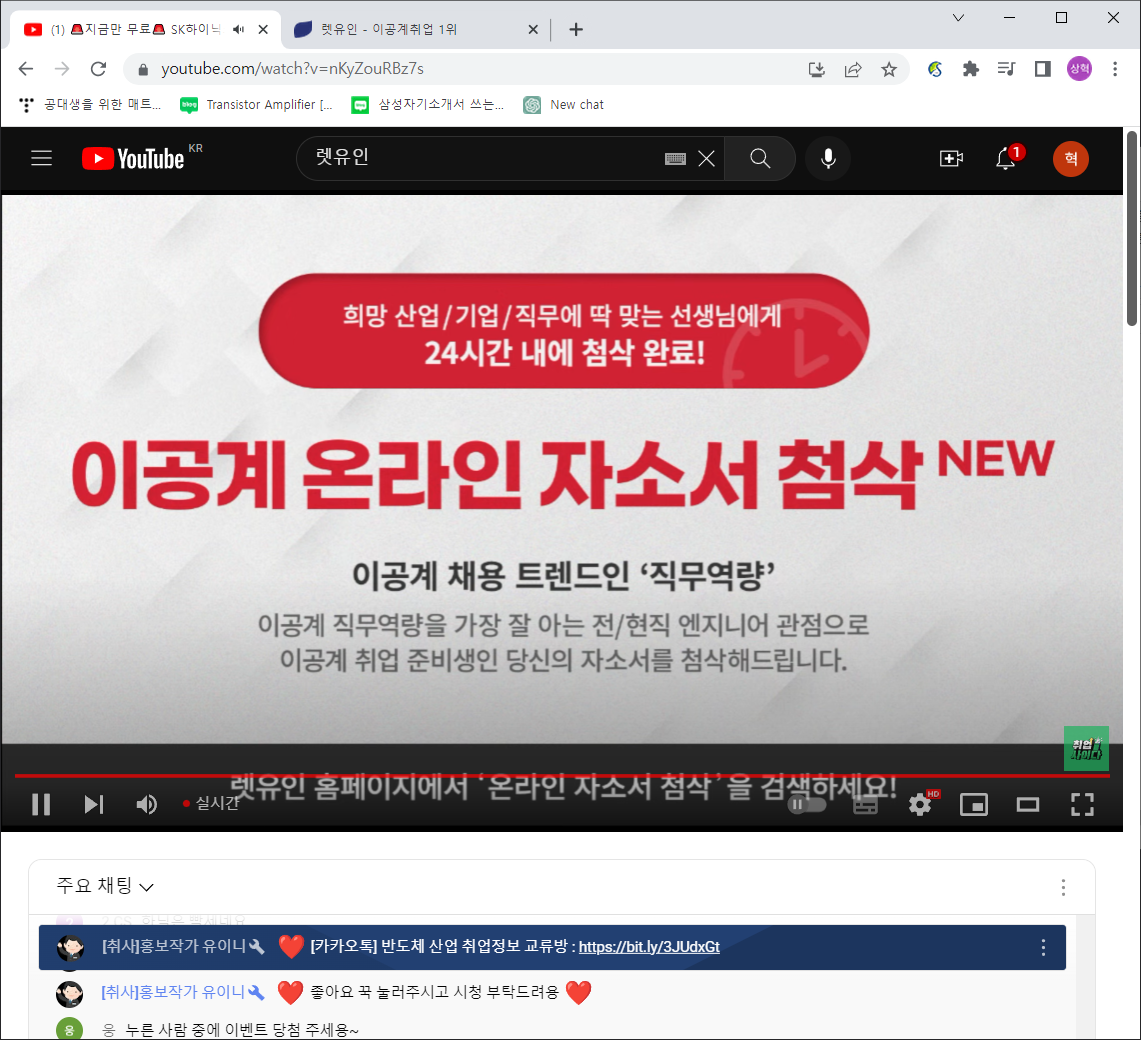Image resolution: width=1141 pixels, height=1040 pixels.
Task: Enter fullscreen mode
Action: coord(1083,804)
